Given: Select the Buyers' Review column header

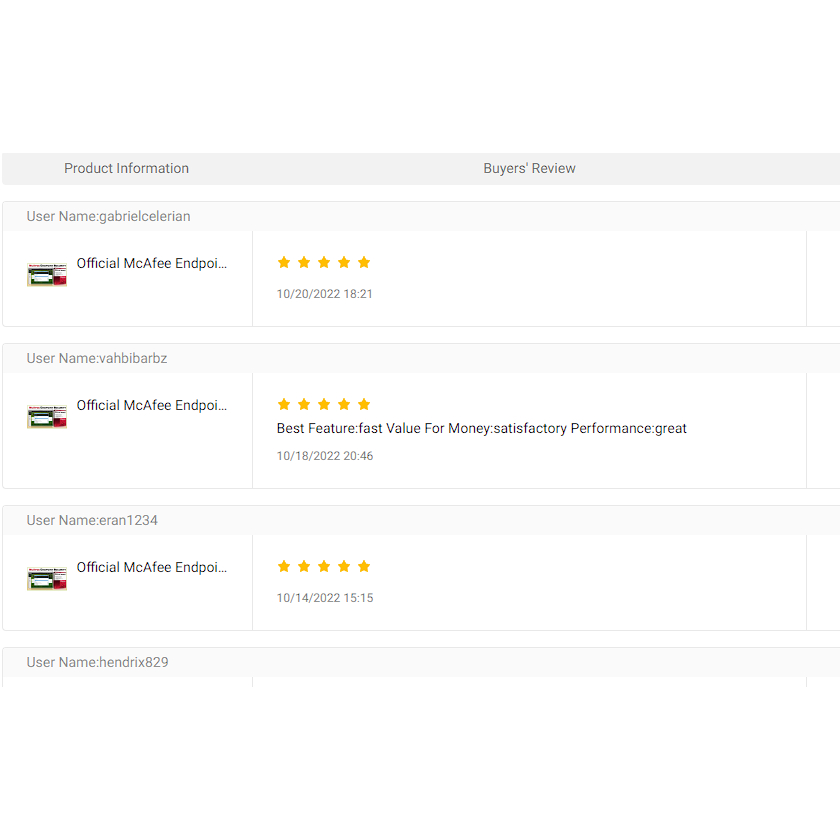Looking at the screenshot, I should coord(529,168).
